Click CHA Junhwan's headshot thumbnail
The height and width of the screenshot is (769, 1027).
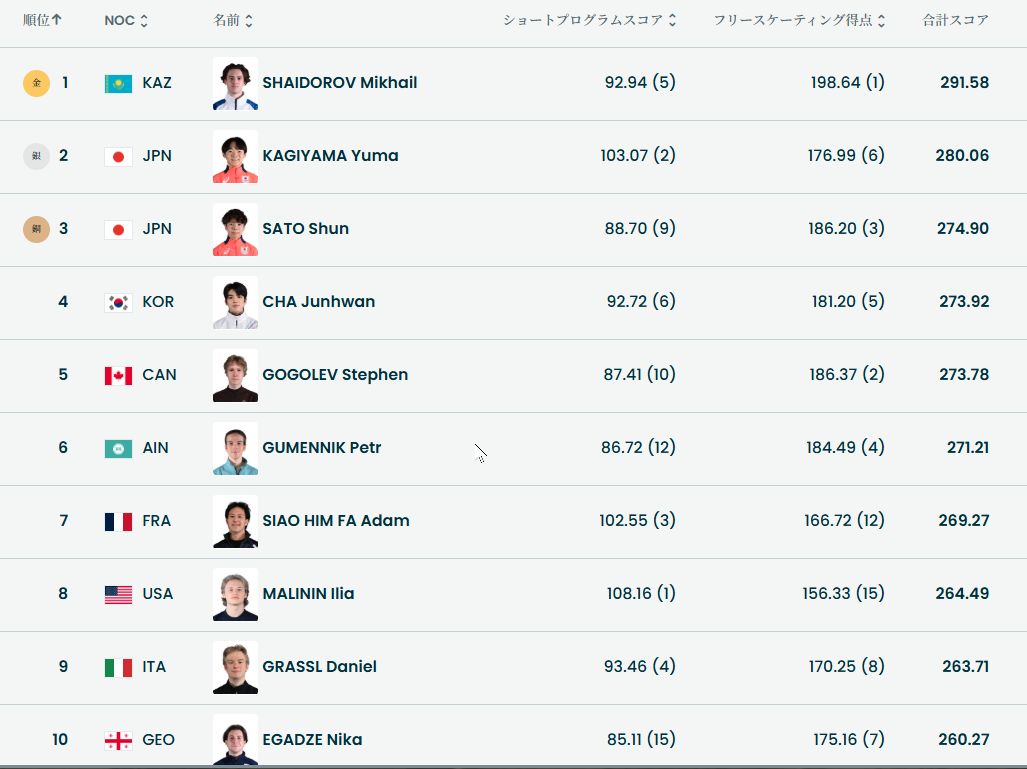pos(235,302)
